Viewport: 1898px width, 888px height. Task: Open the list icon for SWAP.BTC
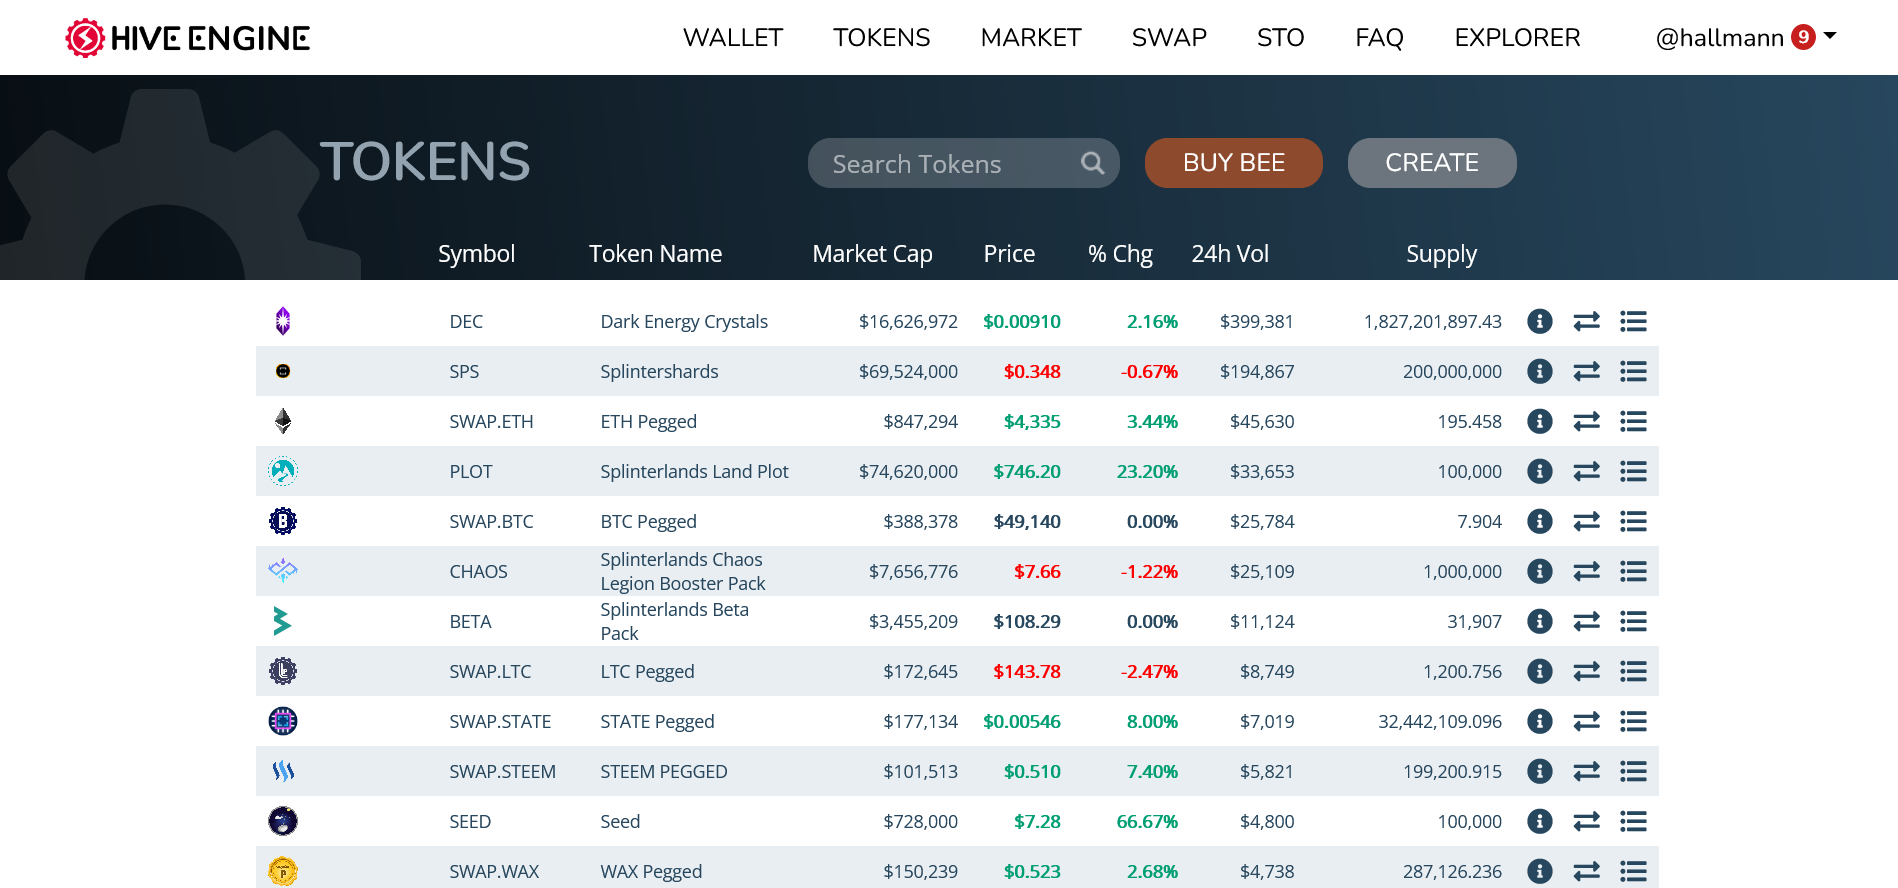(1634, 521)
